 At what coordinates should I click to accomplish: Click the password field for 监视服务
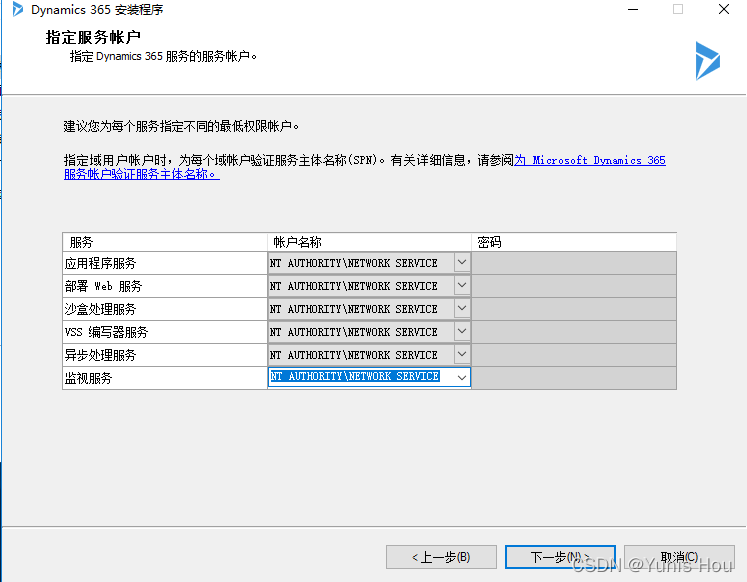tap(574, 378)
